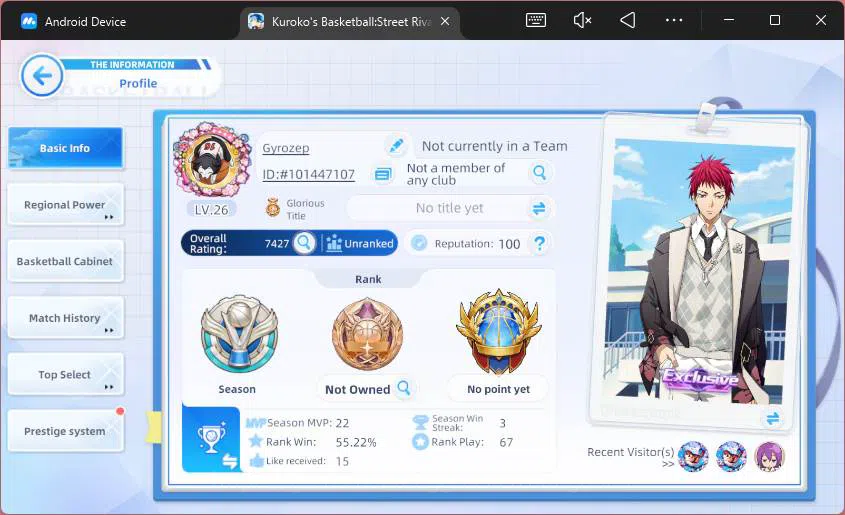Open the Match History tab
Viewport: 845px width, 515px height.
[x=65, y=318]
